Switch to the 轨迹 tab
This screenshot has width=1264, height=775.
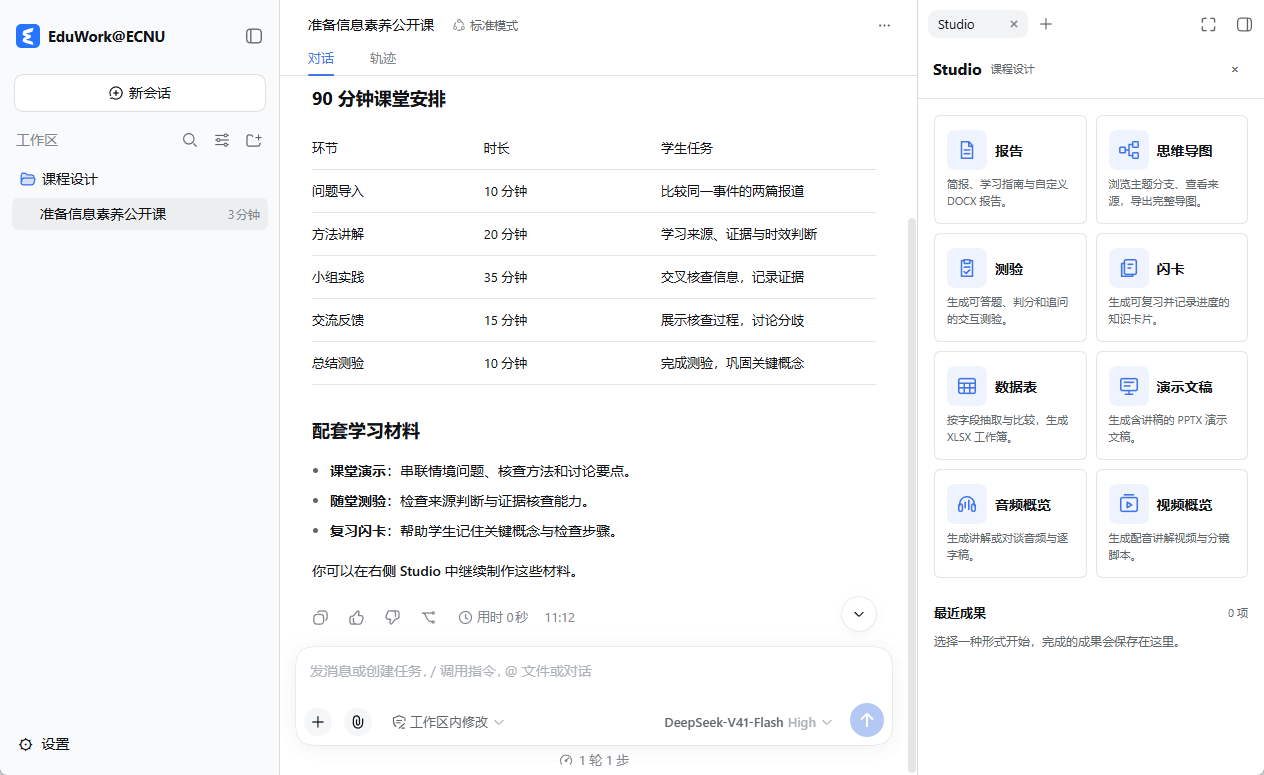coord(383,58)
